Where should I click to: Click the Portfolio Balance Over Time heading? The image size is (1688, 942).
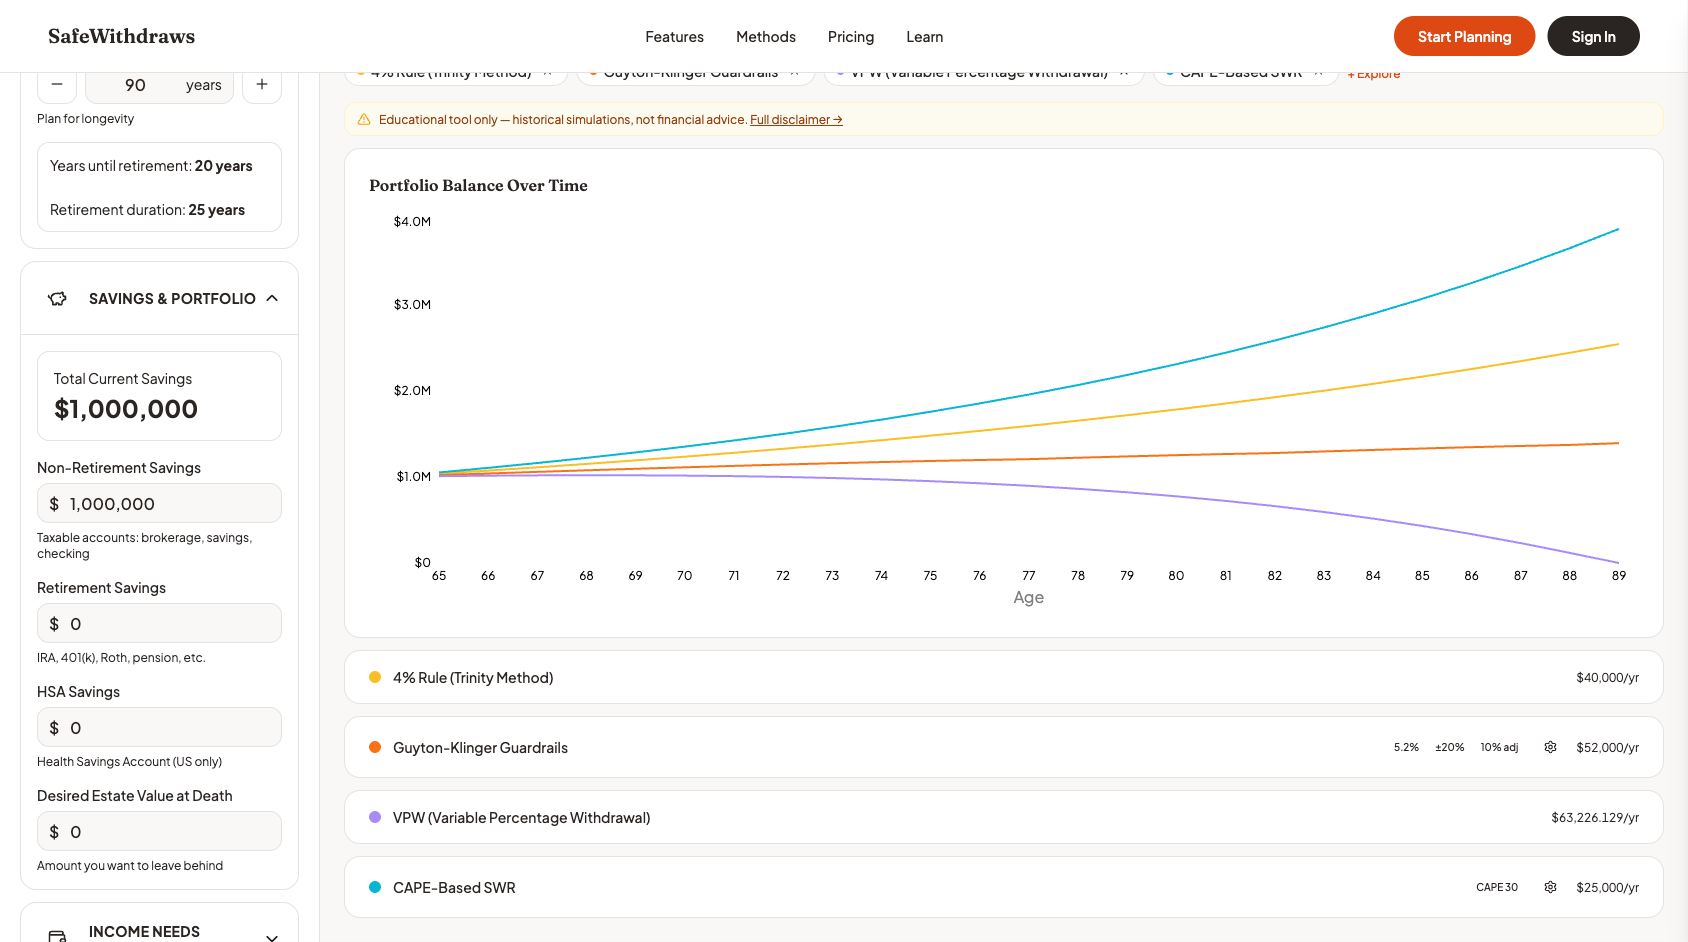(478, 186)
